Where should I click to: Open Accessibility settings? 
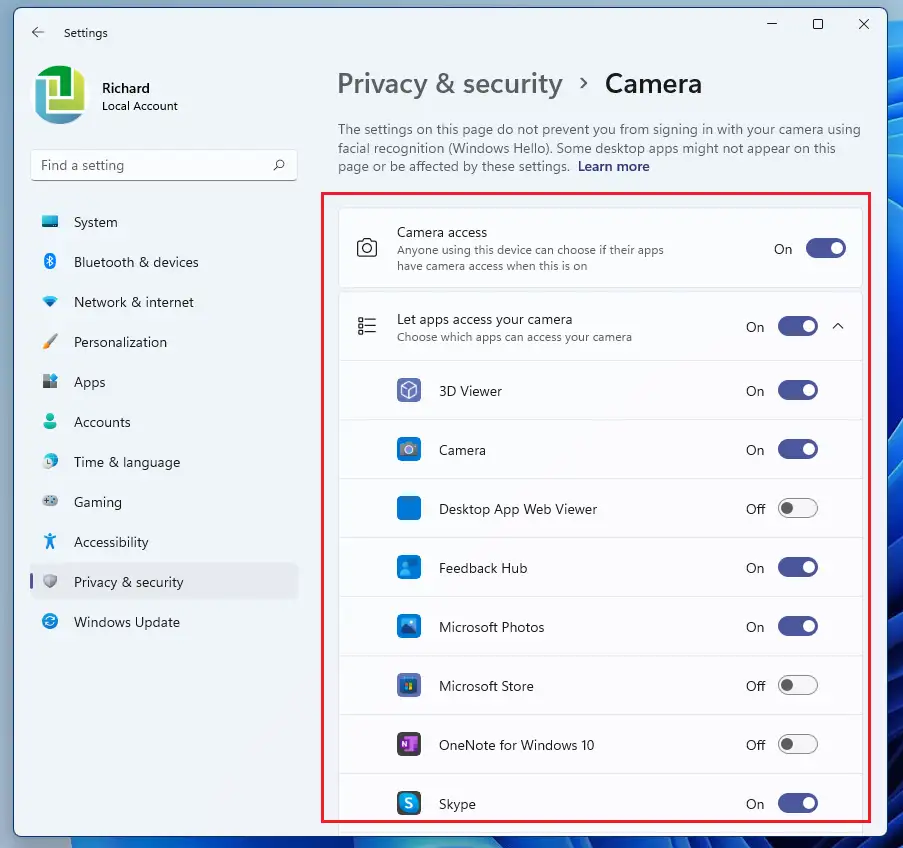point(164,542)
